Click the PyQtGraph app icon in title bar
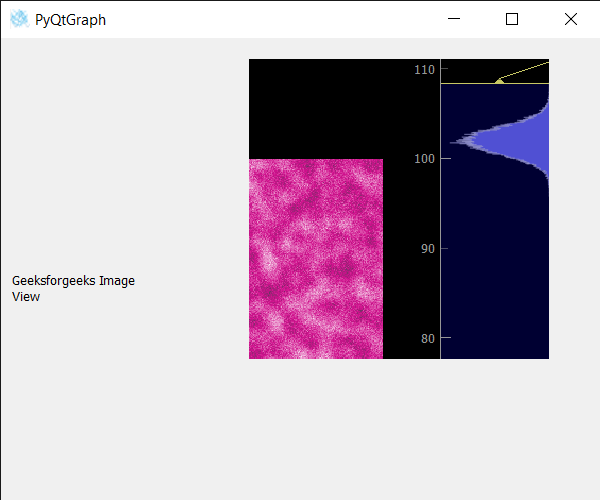This screenshot has height=500, width=600. [x=19, y=19]
